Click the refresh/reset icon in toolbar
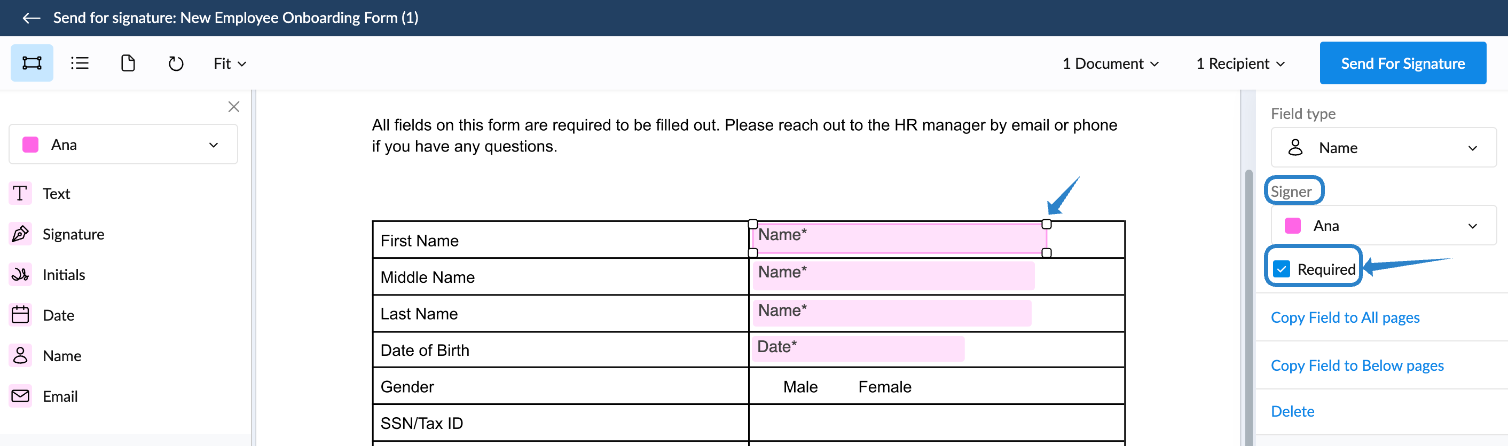 176,63
